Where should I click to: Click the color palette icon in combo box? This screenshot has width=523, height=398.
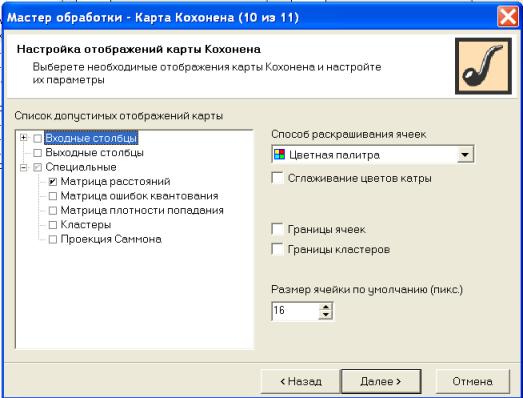pyautogui.click(x=280, y=154)
